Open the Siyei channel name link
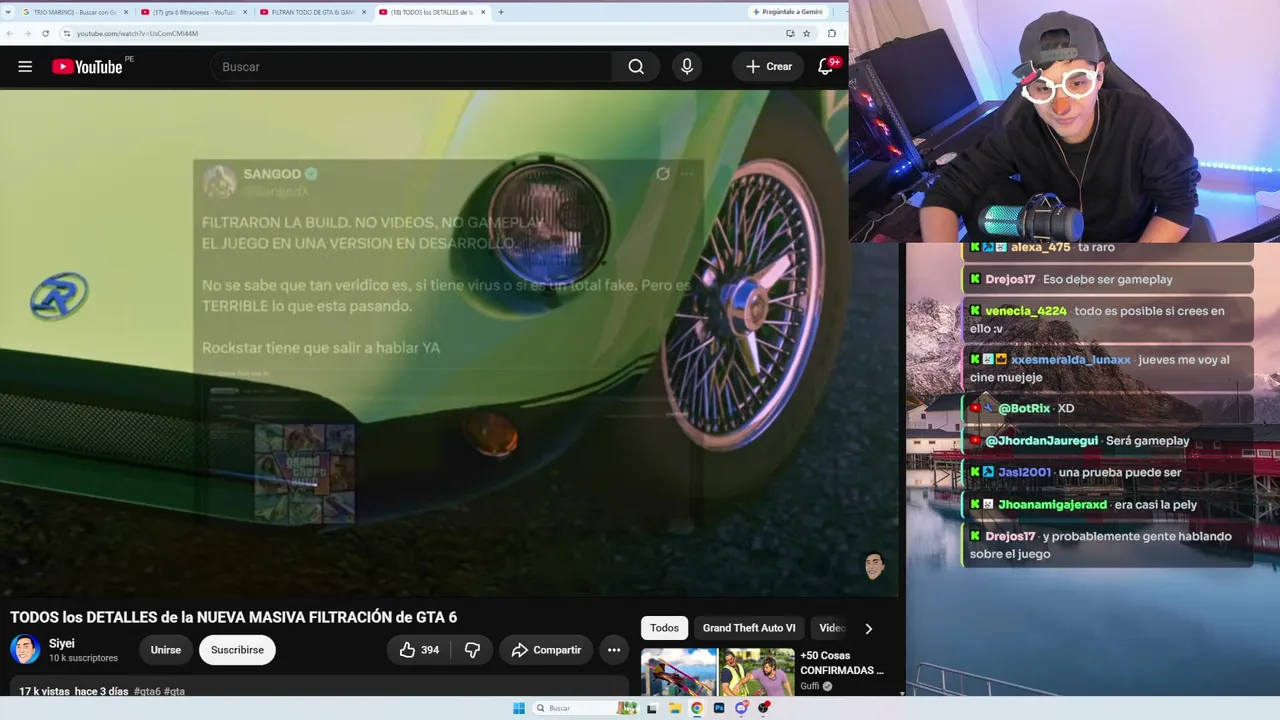1280x720 pixels. coord(62,644)
